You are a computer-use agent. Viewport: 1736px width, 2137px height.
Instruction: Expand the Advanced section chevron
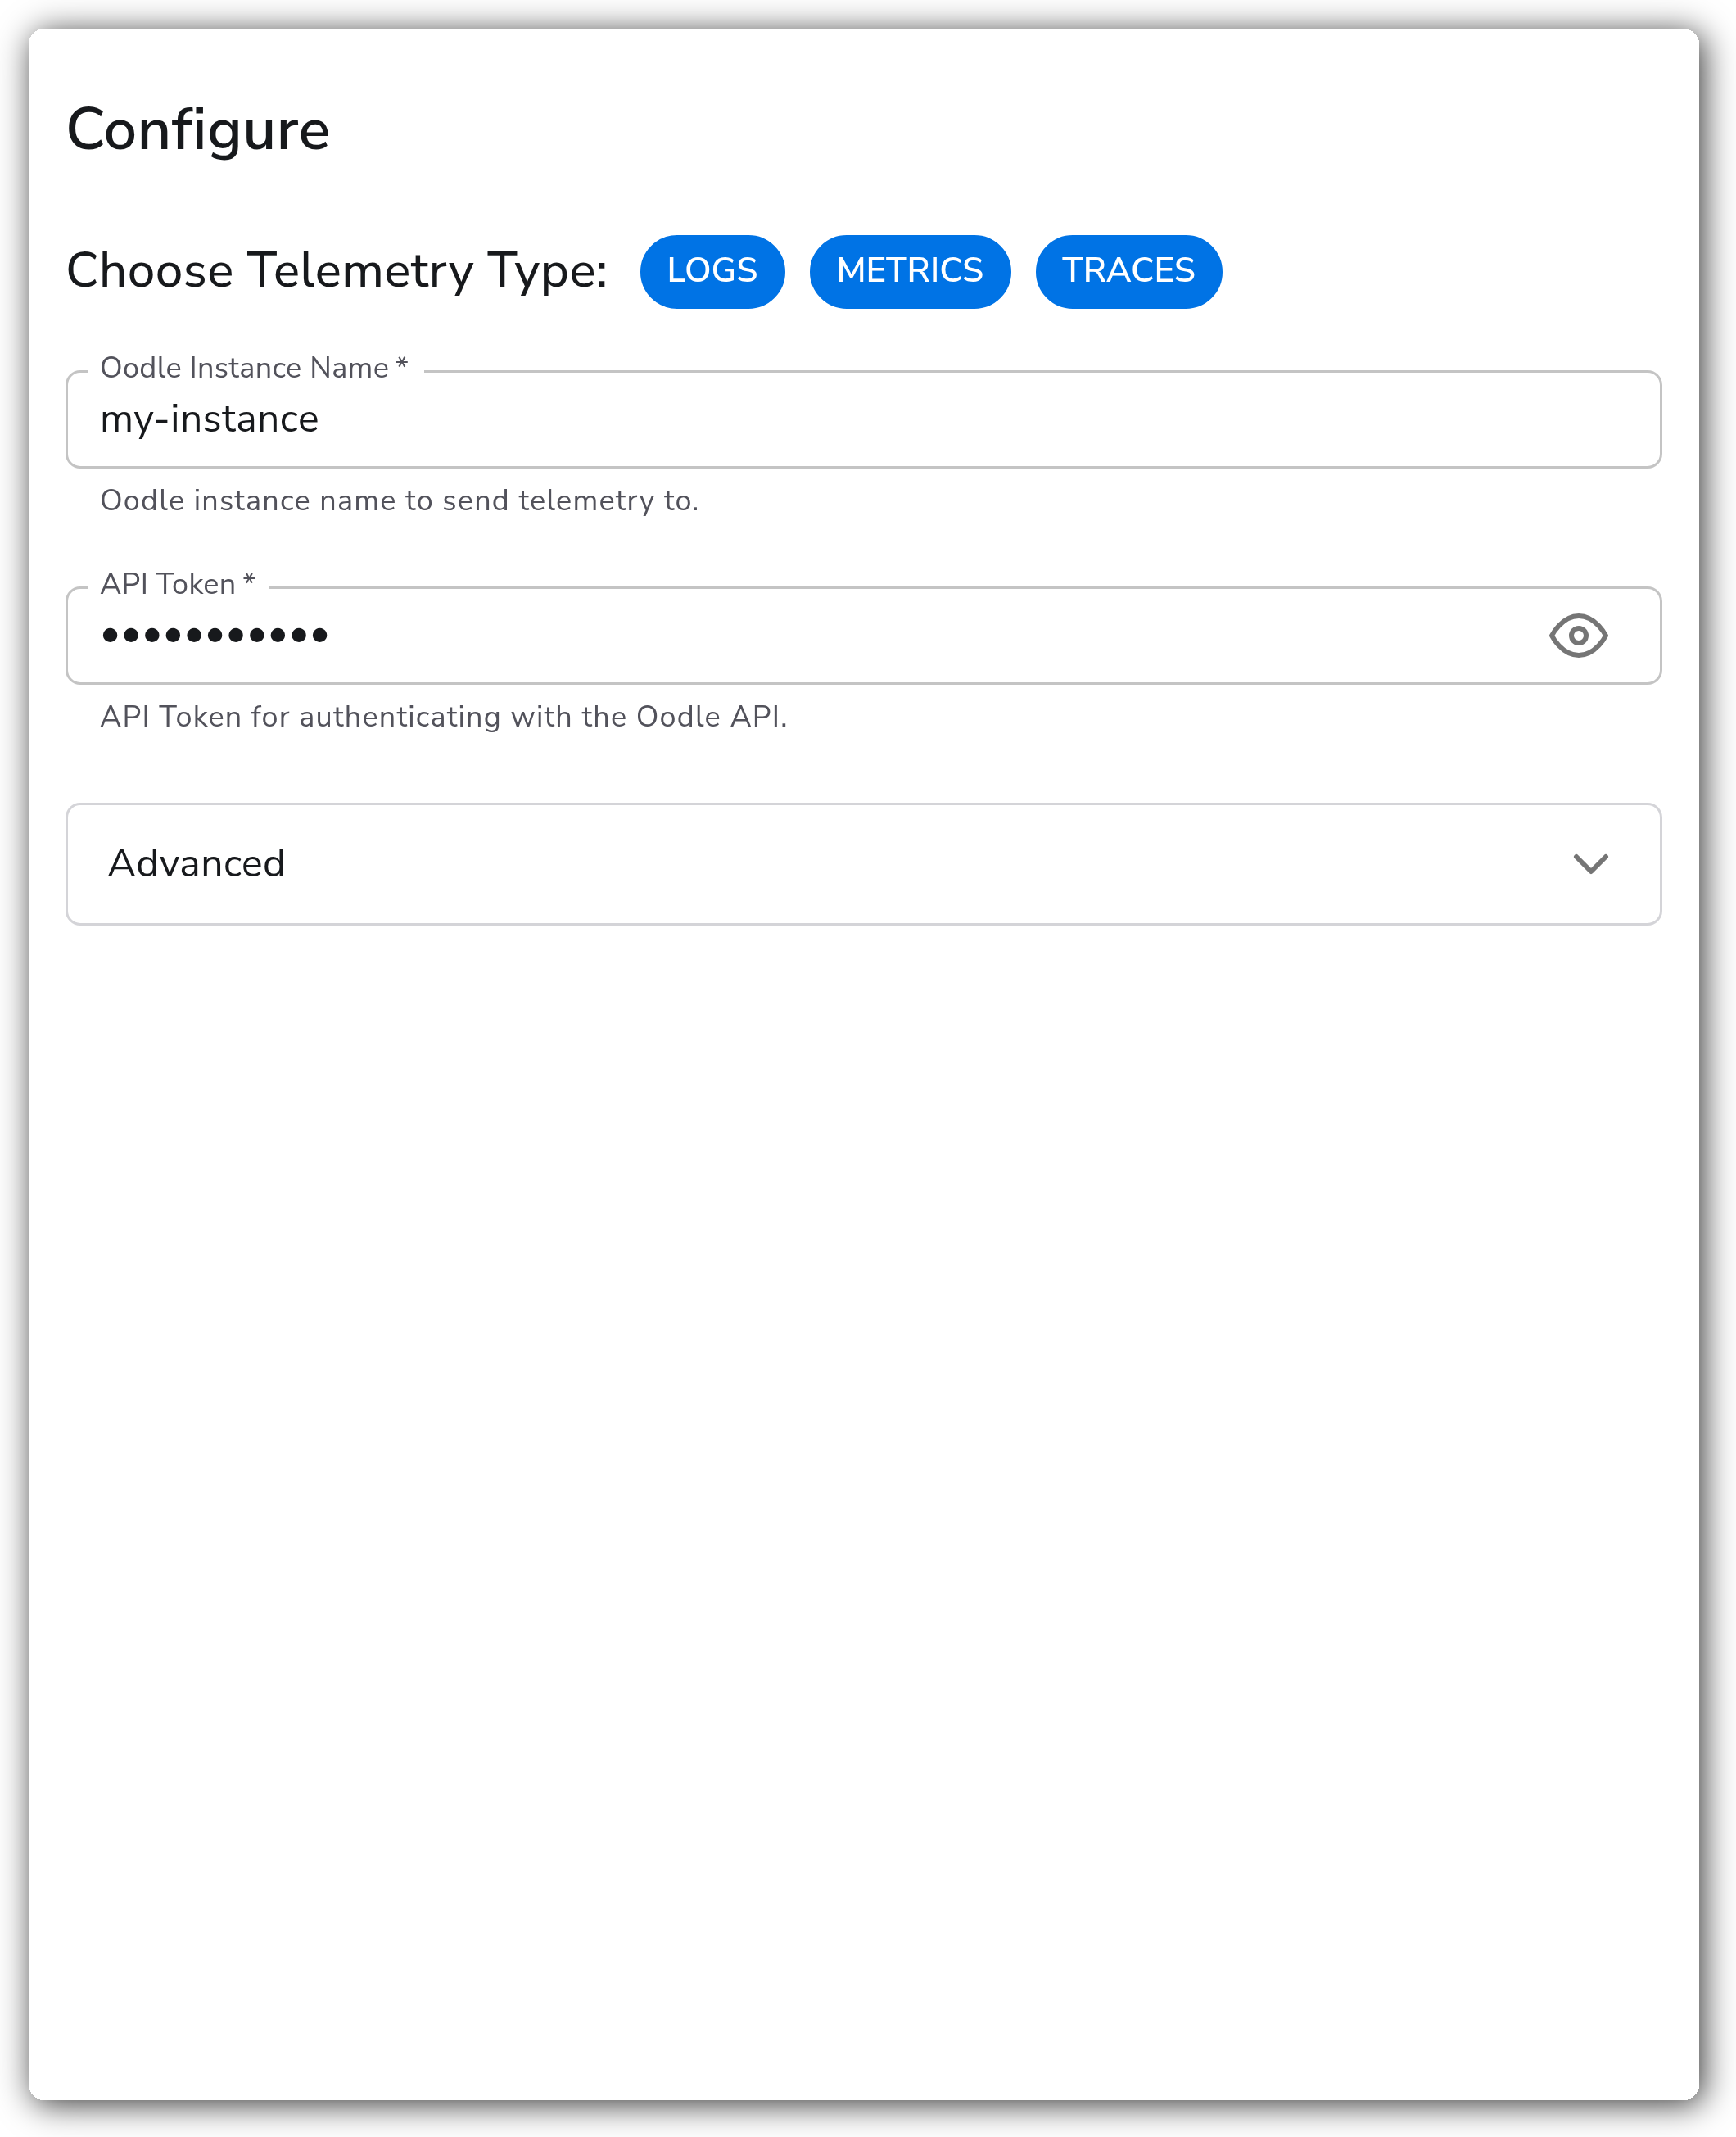click(x=1590, y=864)
